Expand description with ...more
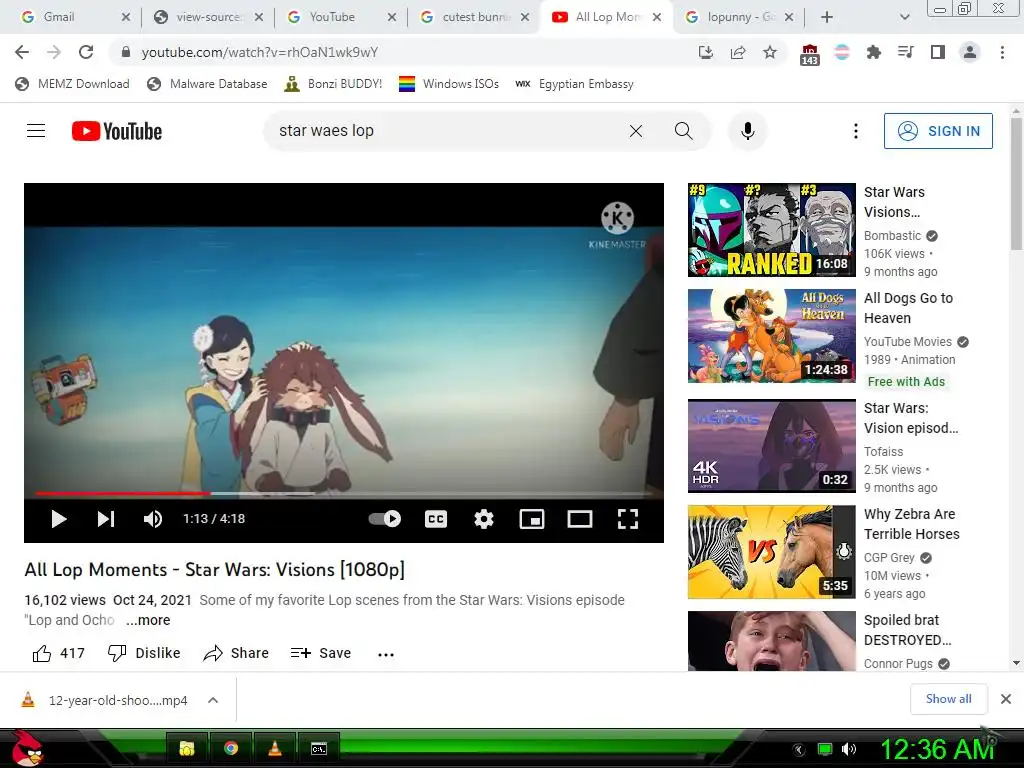The image size is (1024, 768). pyautogui.click(x=148, y=620)
